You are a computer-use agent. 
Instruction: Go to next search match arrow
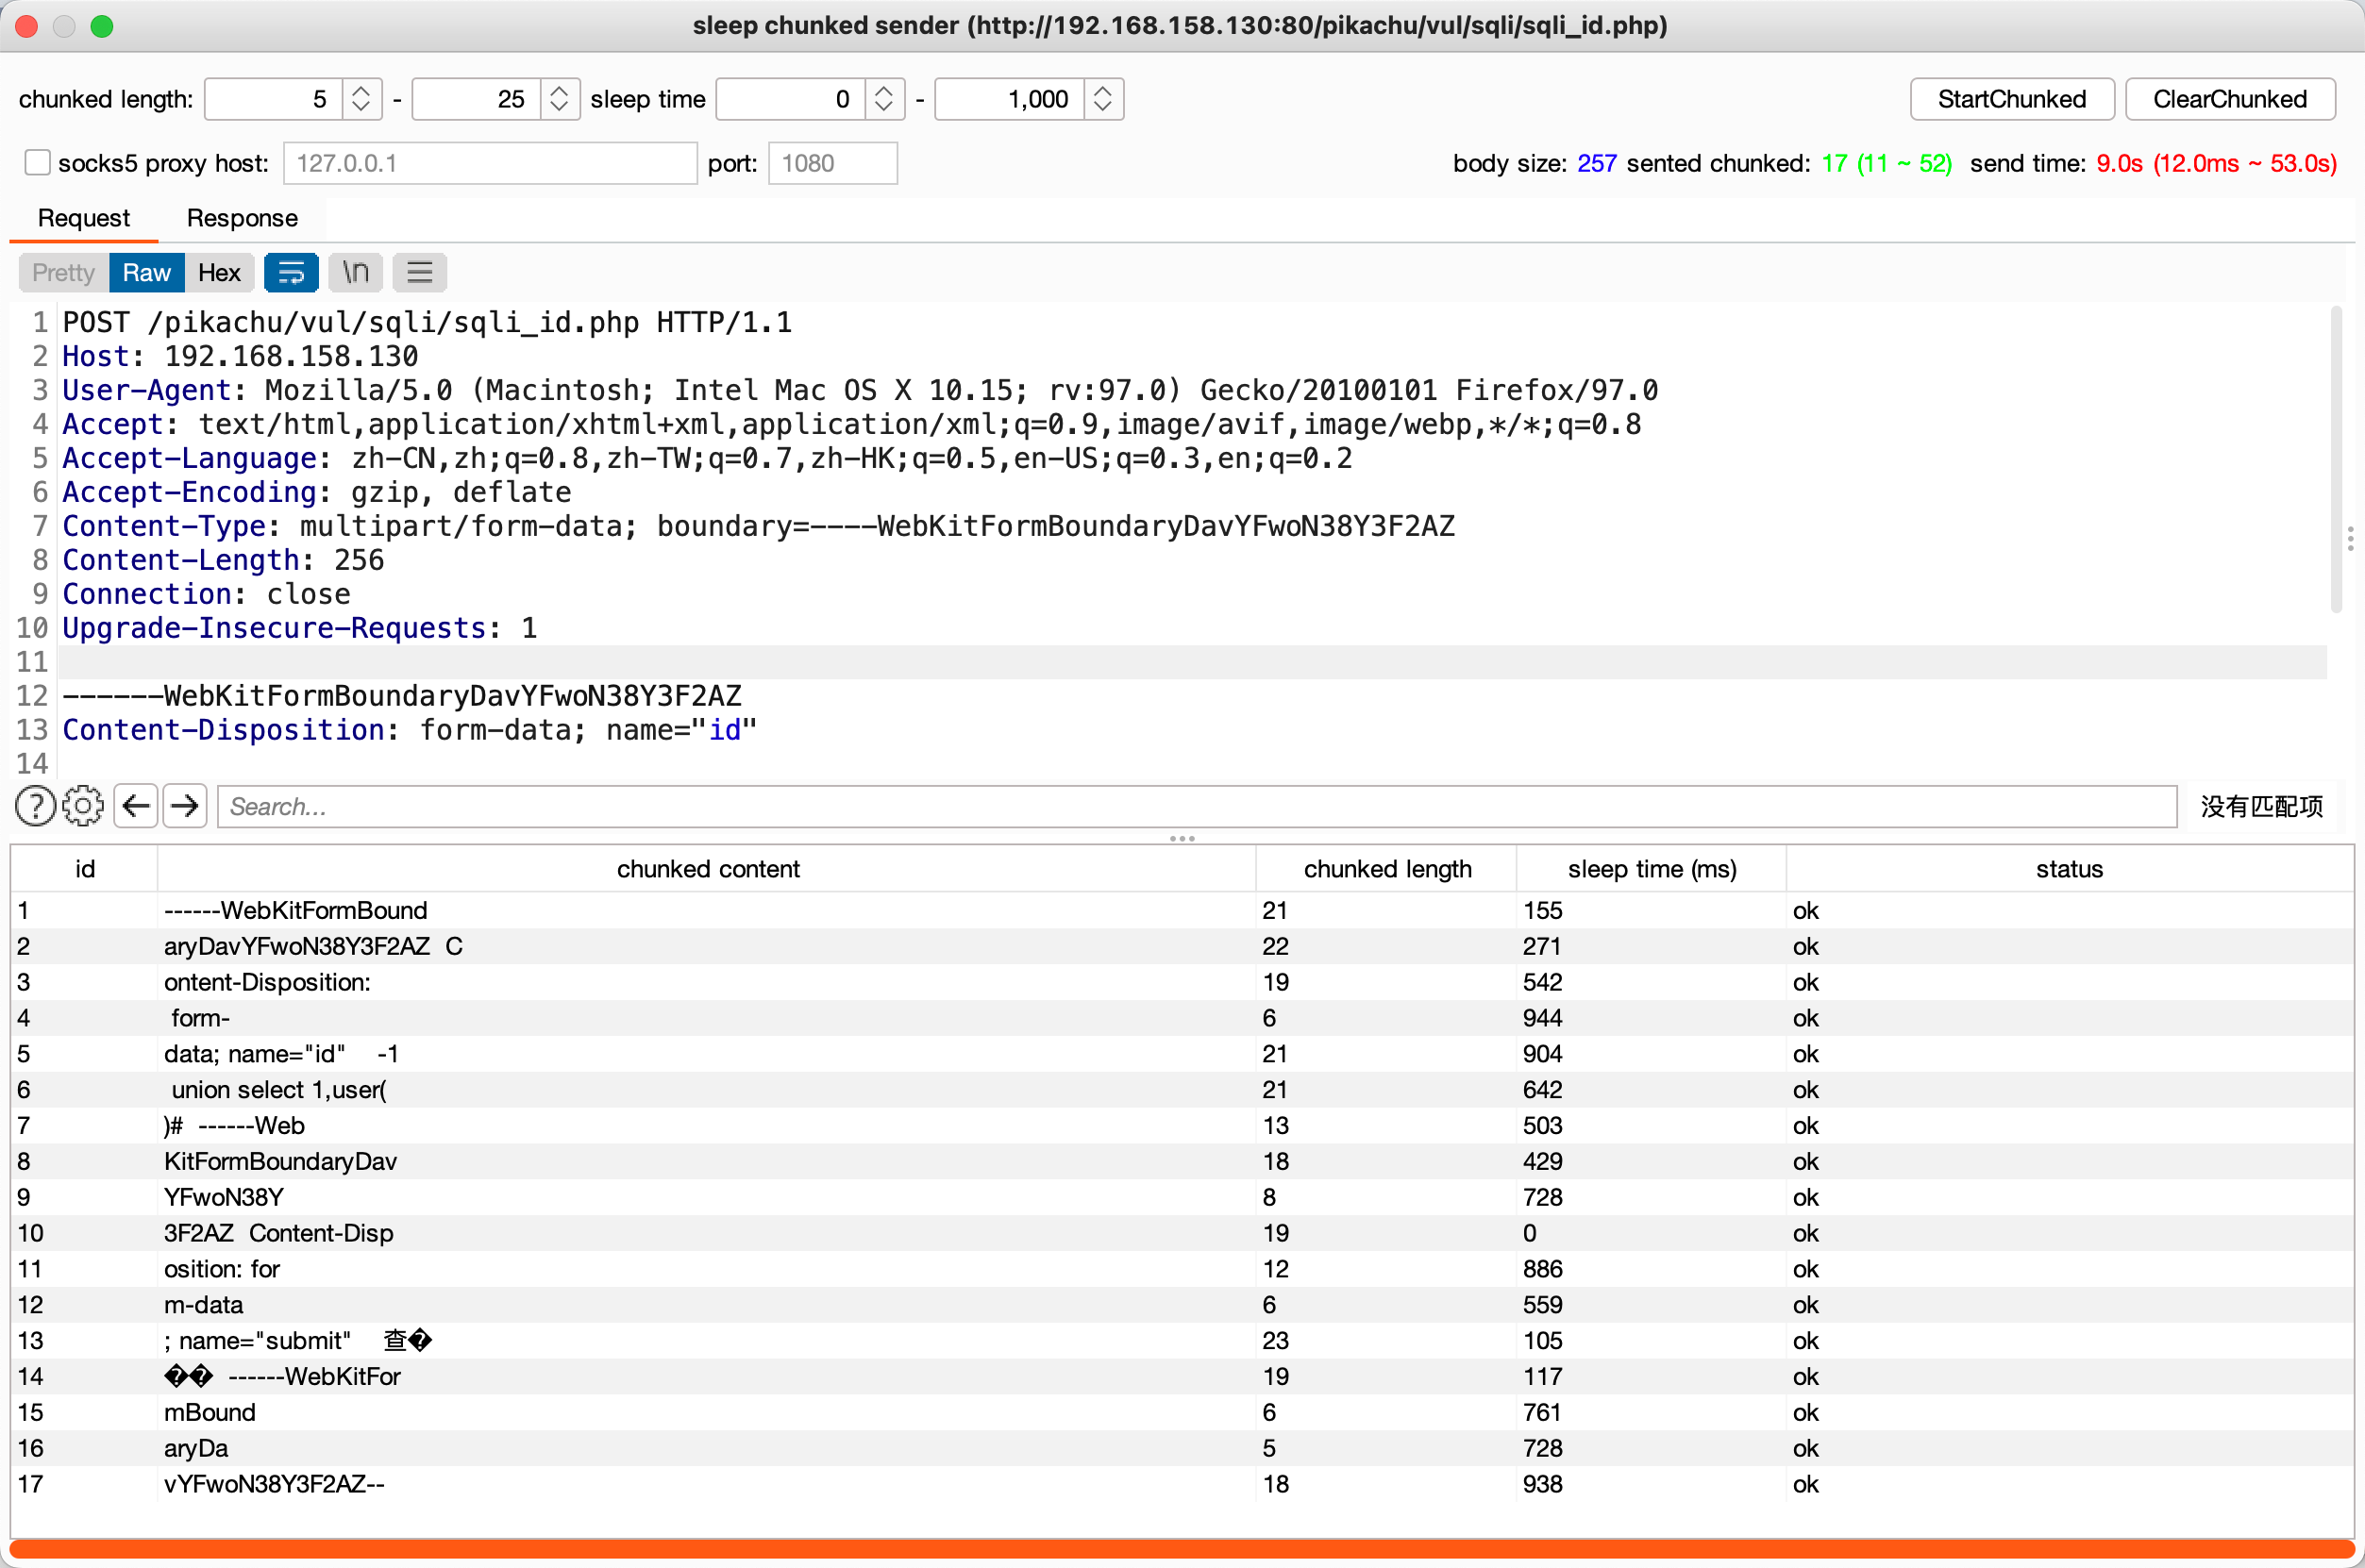click(x=185, y=806)
